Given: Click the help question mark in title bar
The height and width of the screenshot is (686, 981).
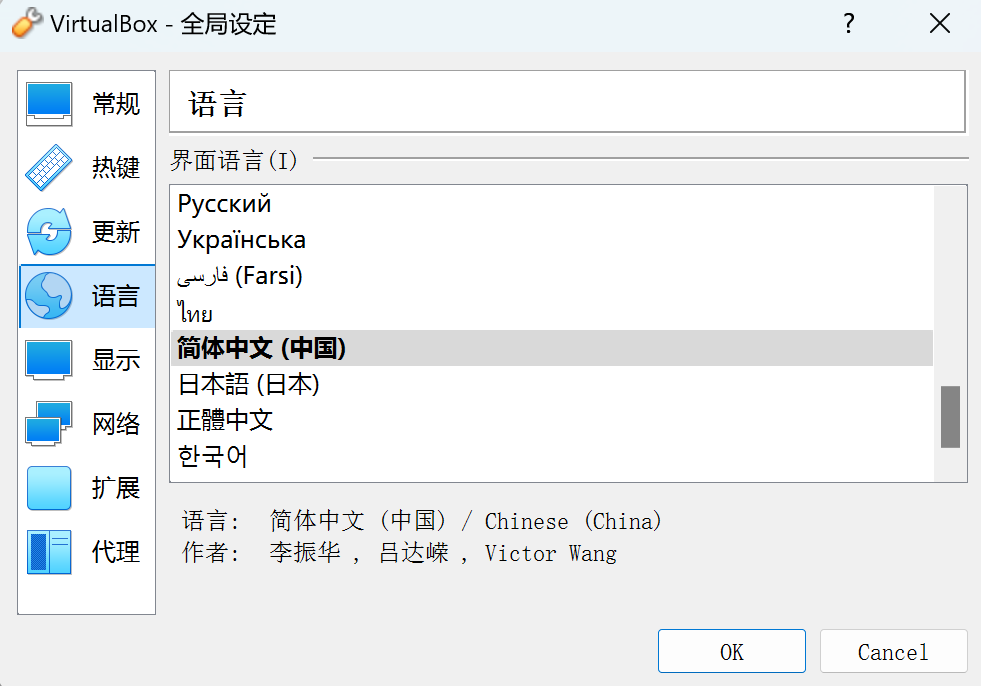Looking at the screenshot, I should point(848,24).
